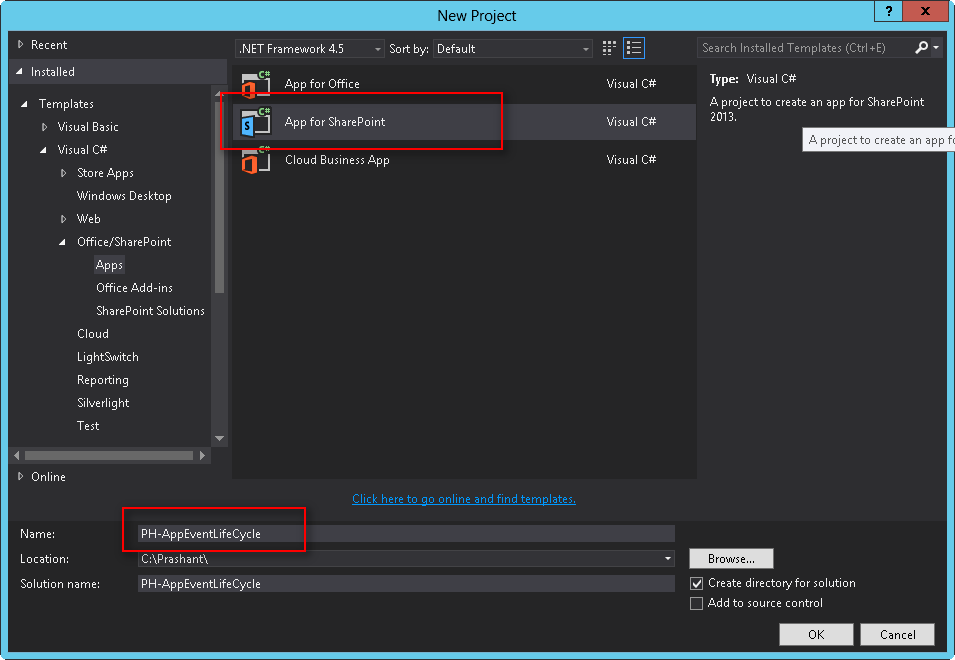Screen dimensions: 955x660
Task: Select the Cloud Business App template icon
Action: 256,160
